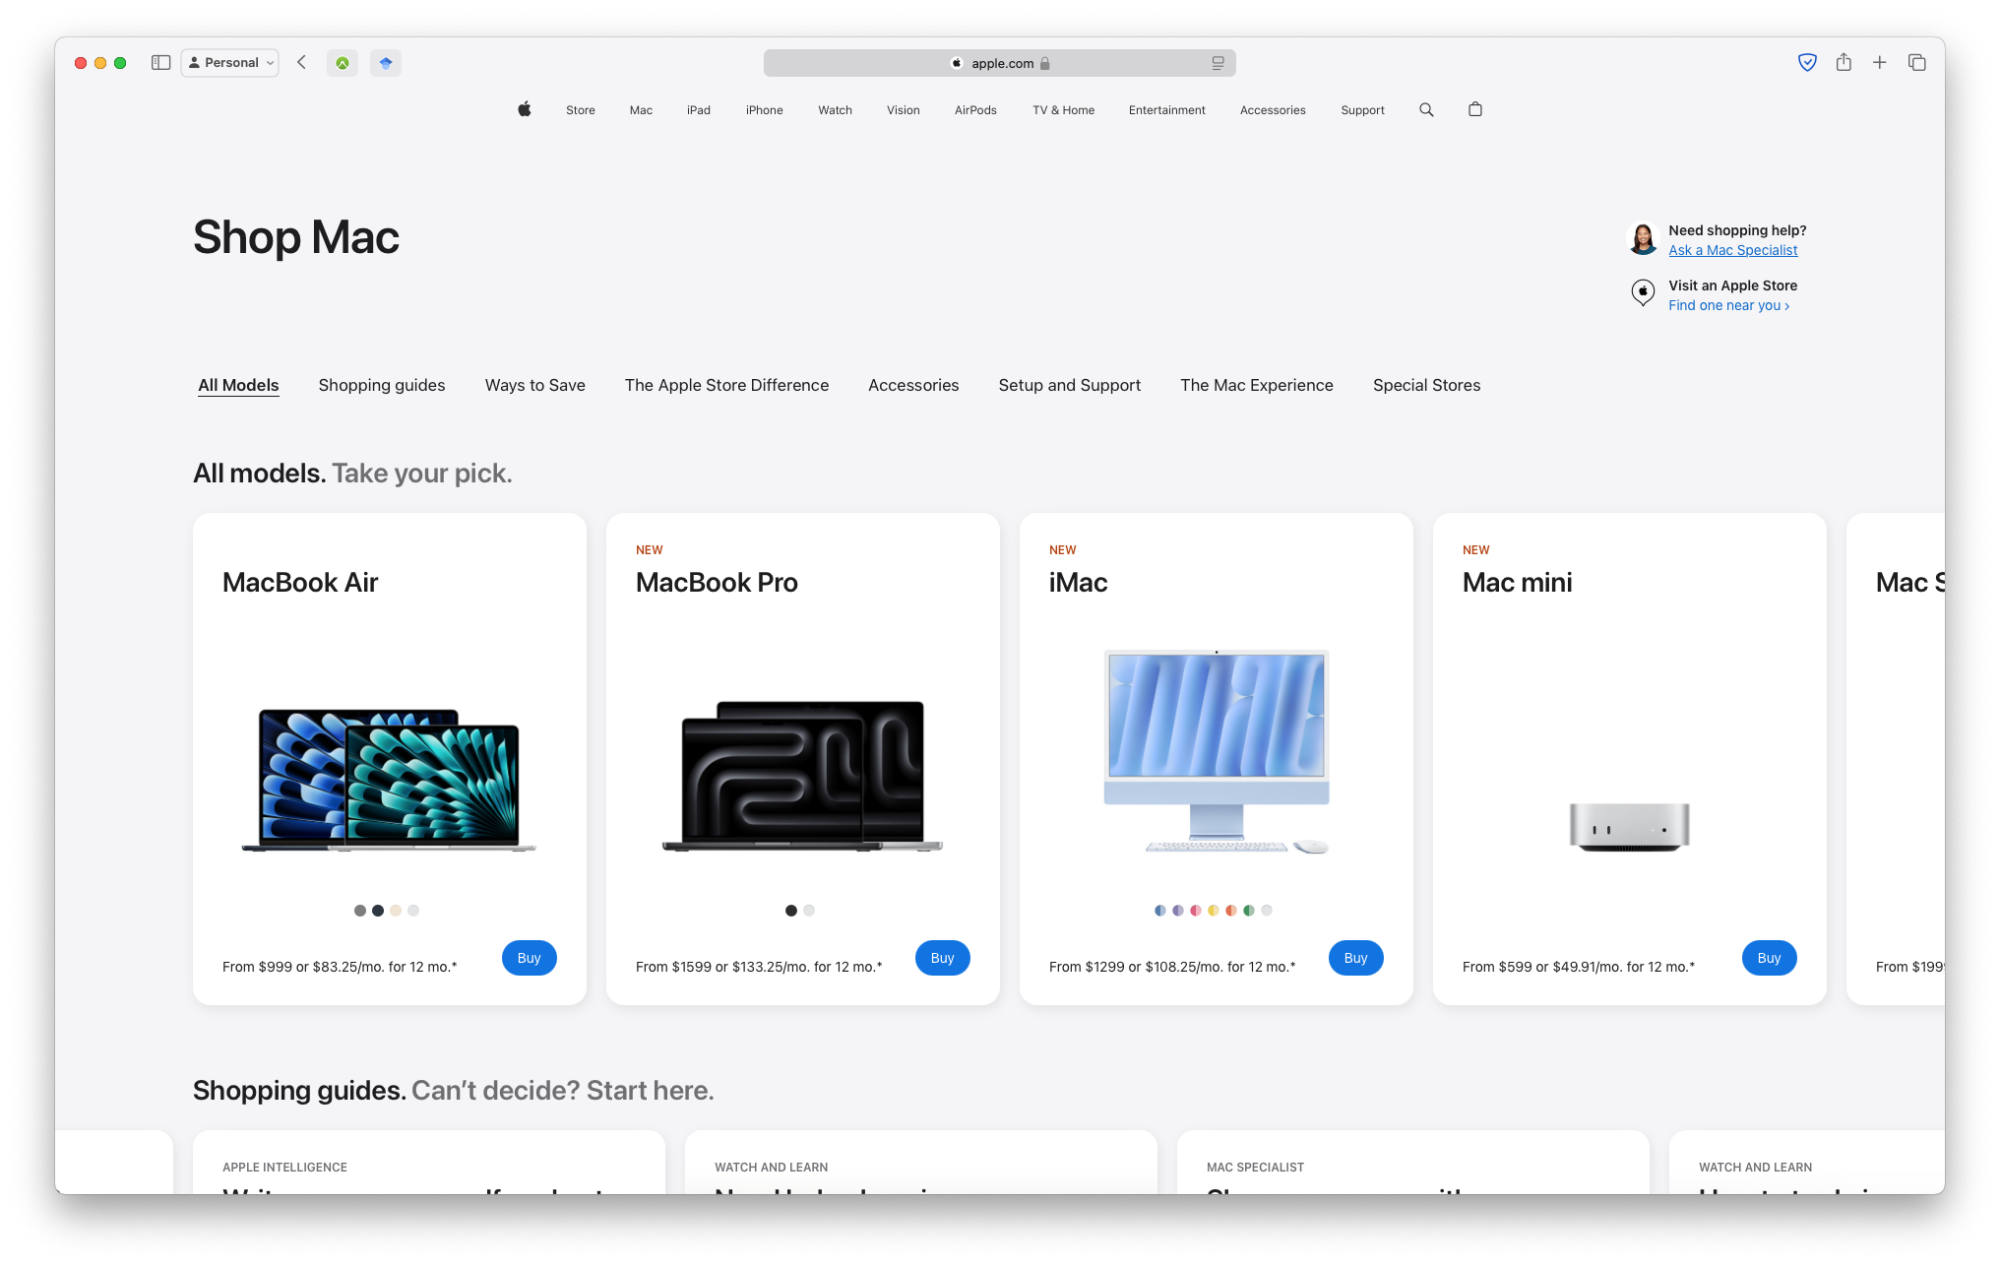This screenshot has width=2000, height=1267.
Task: Toggle the Safari sidebar icon
Action: tap(161, 62)
